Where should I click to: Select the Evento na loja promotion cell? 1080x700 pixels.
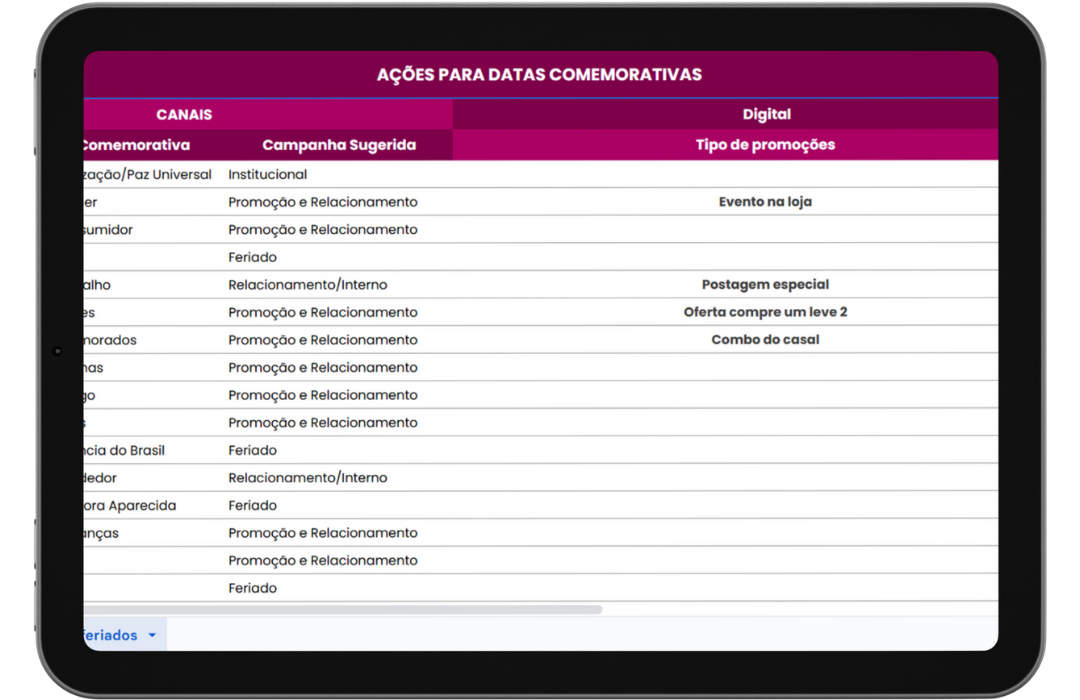click(x=765, y=202)
